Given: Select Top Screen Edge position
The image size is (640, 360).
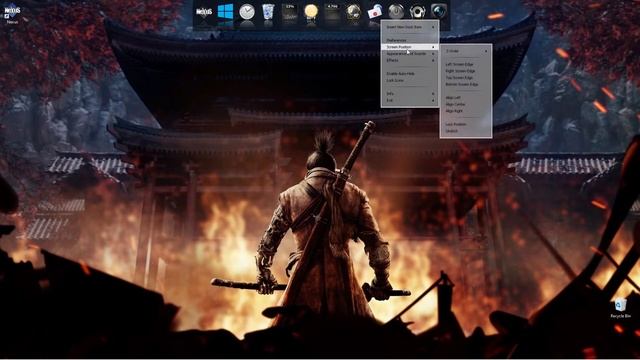Looking at the screenshot, I should point(466,78).
